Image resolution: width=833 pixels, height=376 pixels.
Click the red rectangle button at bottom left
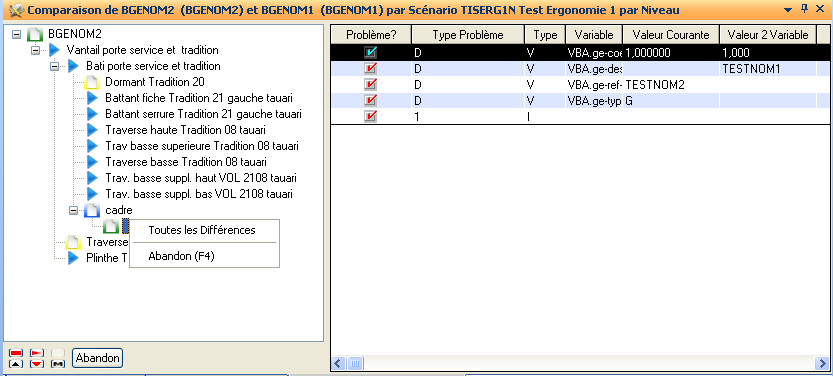(16, 353)
